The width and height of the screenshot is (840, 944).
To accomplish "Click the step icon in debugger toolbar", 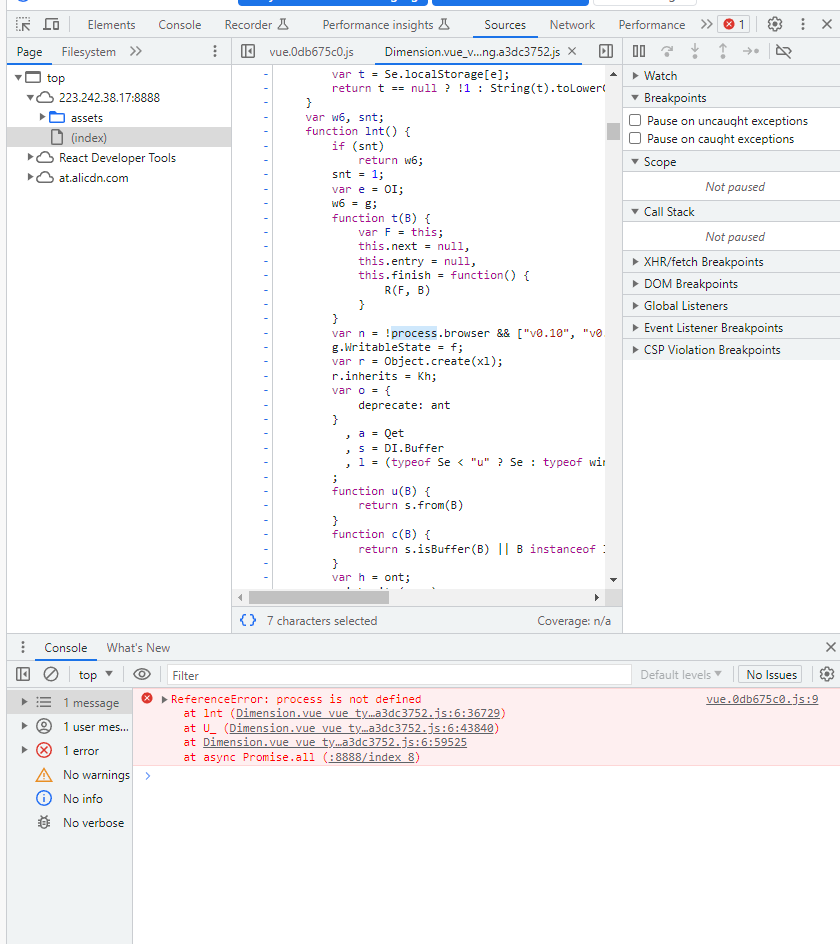I will (x=751, y=51).
